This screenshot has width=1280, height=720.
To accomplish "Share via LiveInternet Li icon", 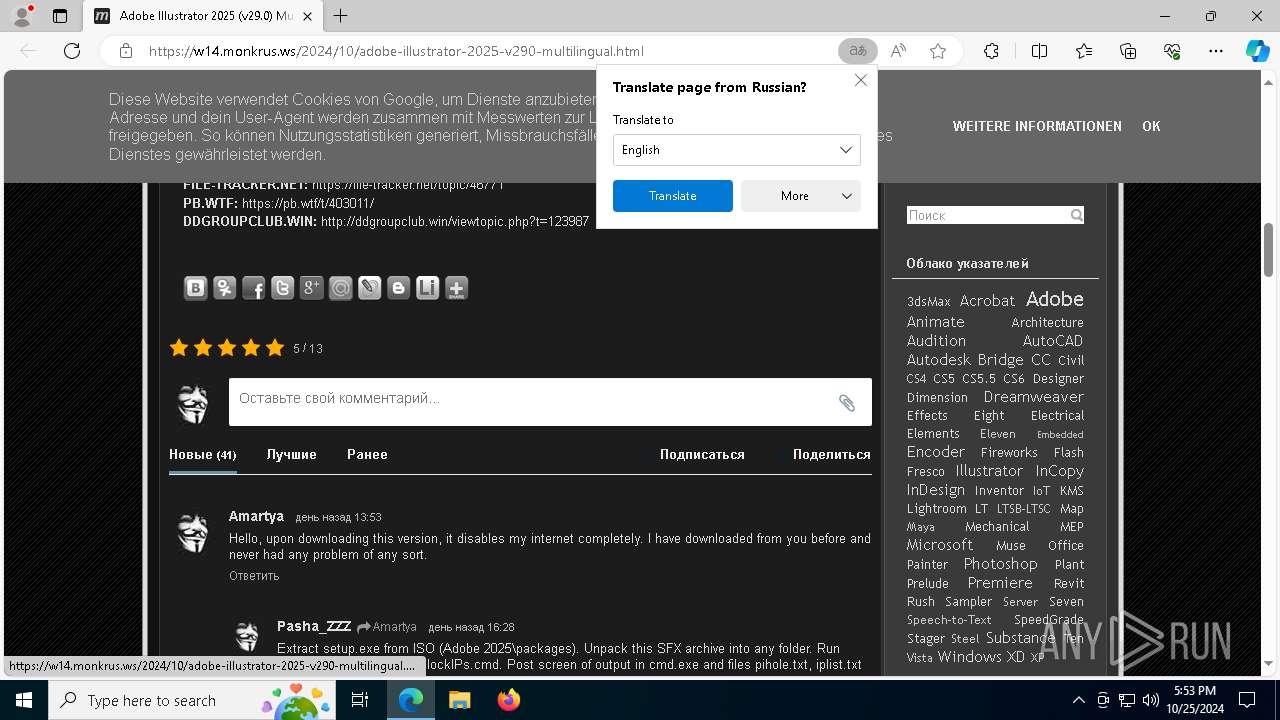I will [428, 288].
